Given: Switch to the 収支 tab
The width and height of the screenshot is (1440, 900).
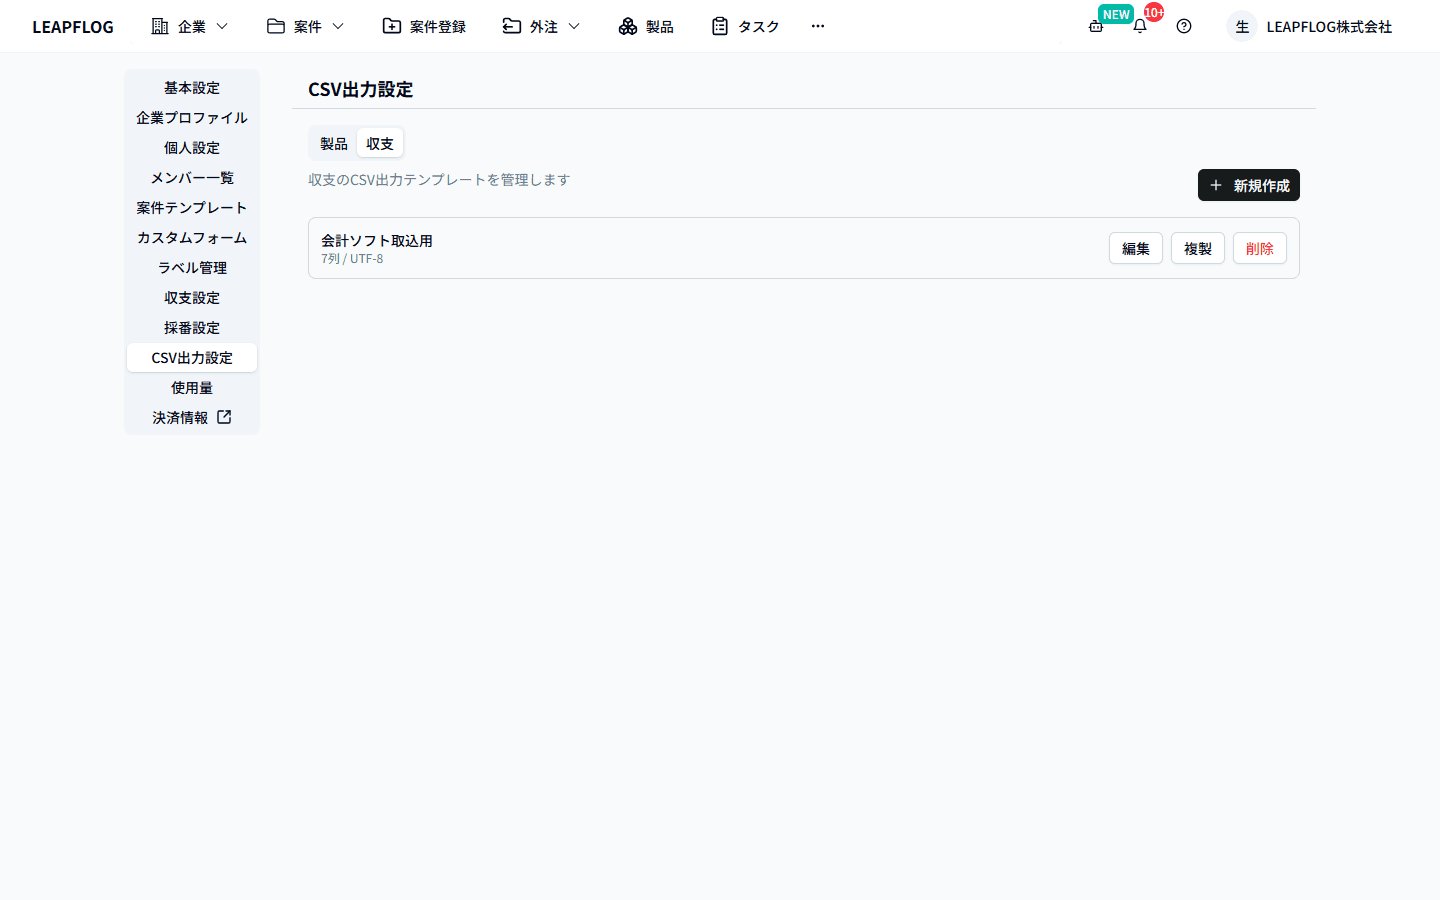Looking at the screenshot, I should tap(380, 144).
